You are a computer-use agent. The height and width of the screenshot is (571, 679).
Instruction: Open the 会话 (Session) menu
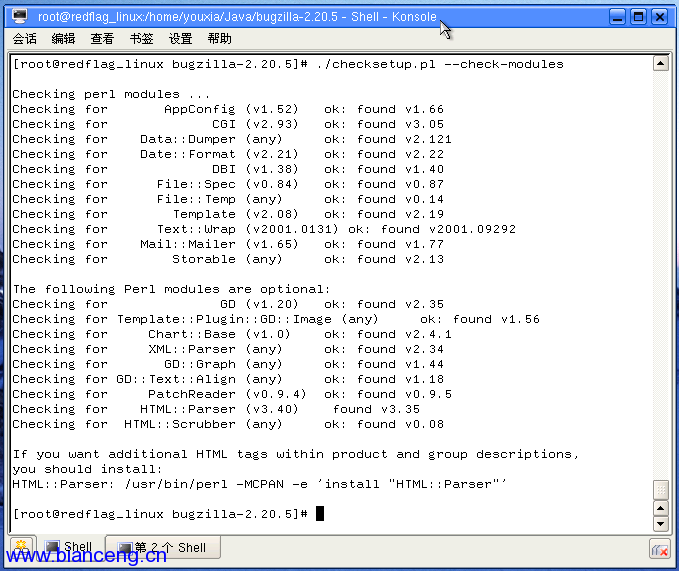25,39
